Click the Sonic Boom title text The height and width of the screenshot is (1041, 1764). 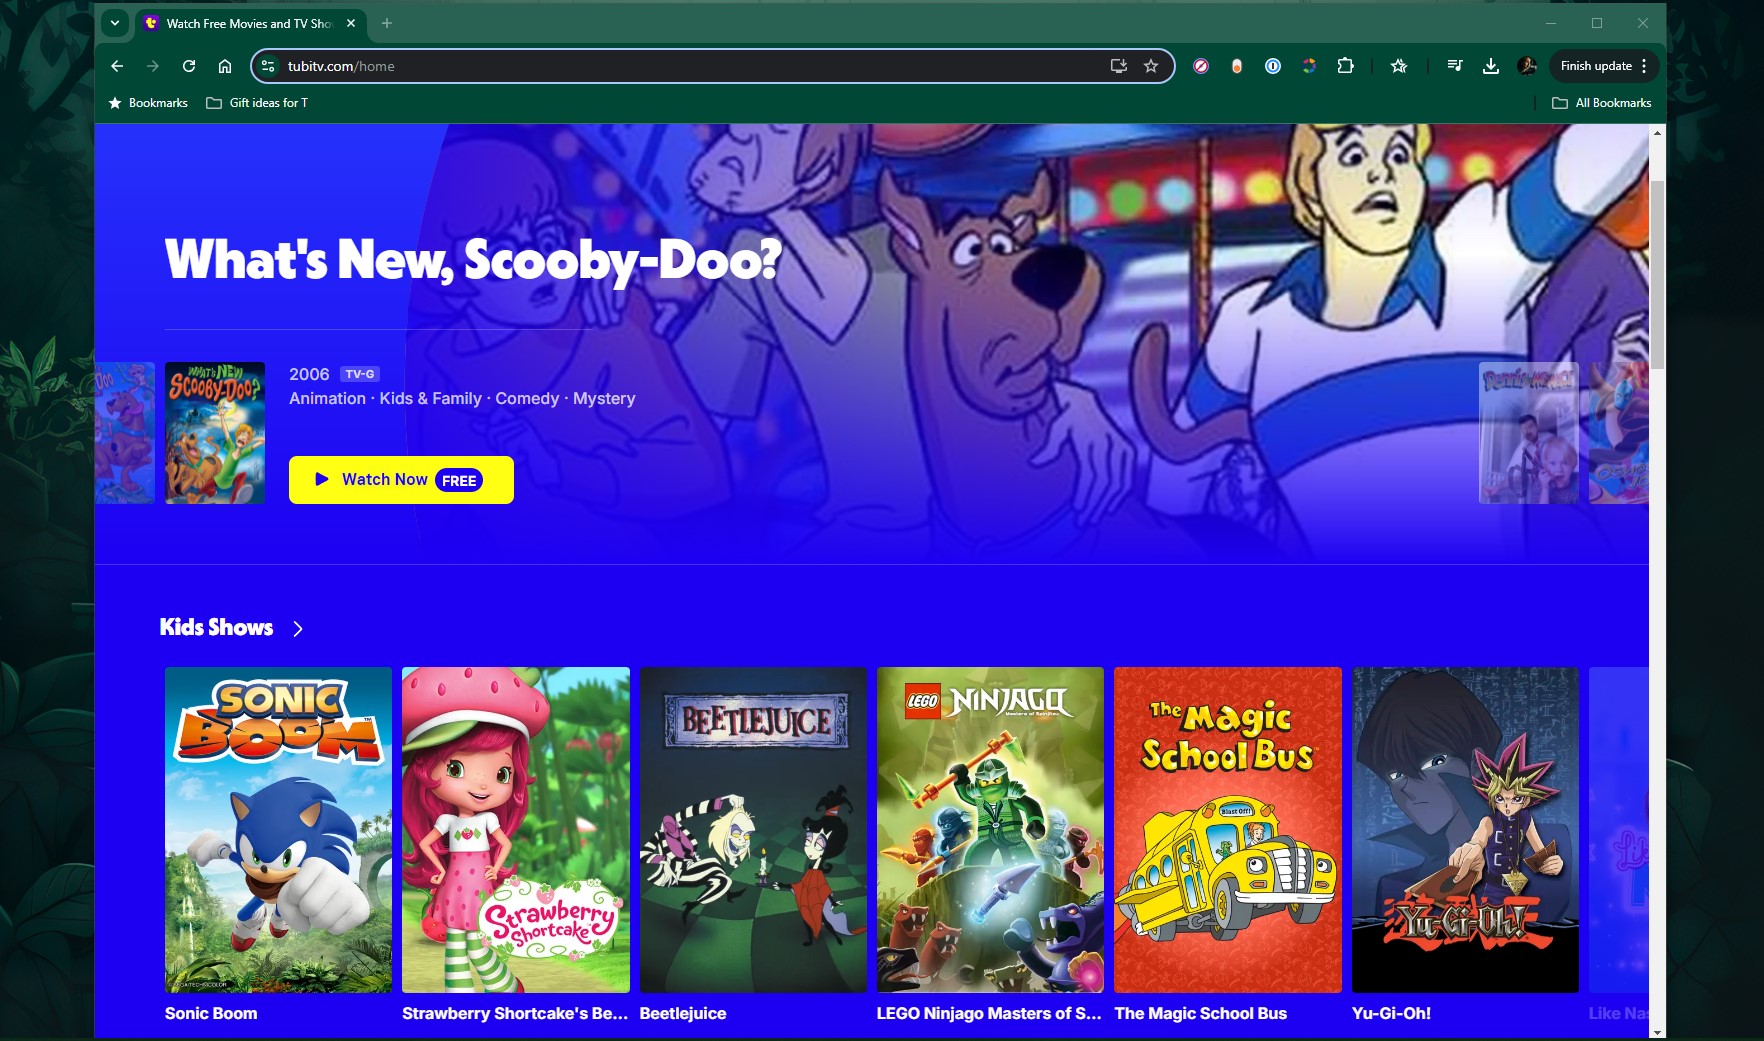pyautogui.click(x=211, y=1013)
